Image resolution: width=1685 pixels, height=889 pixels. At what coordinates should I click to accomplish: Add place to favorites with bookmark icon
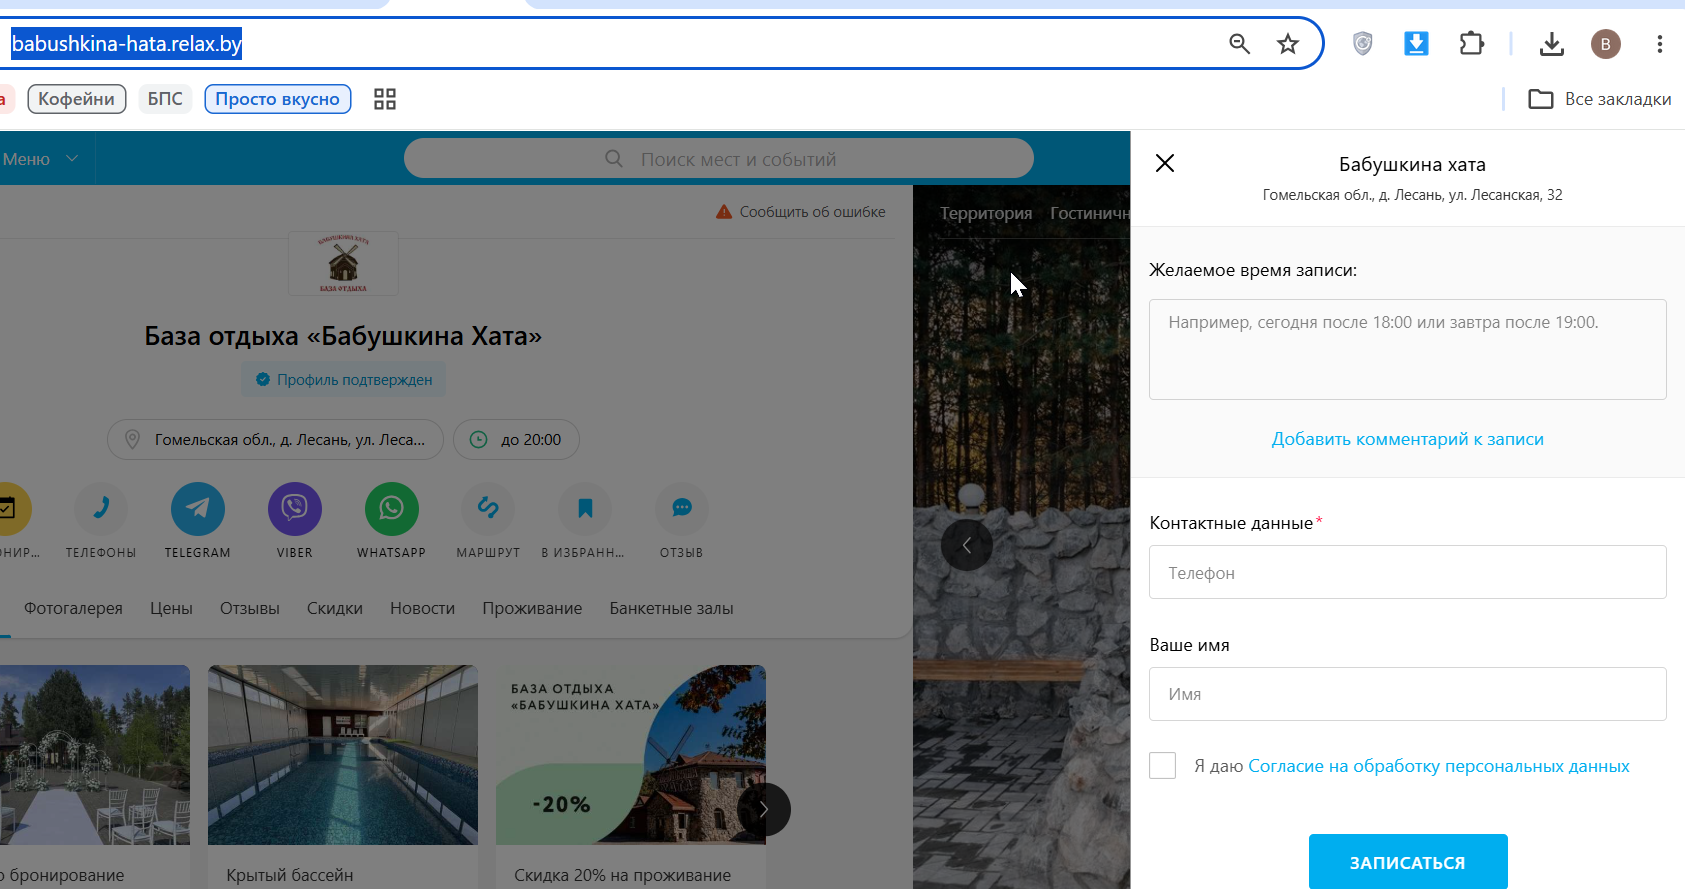(585, 509)
